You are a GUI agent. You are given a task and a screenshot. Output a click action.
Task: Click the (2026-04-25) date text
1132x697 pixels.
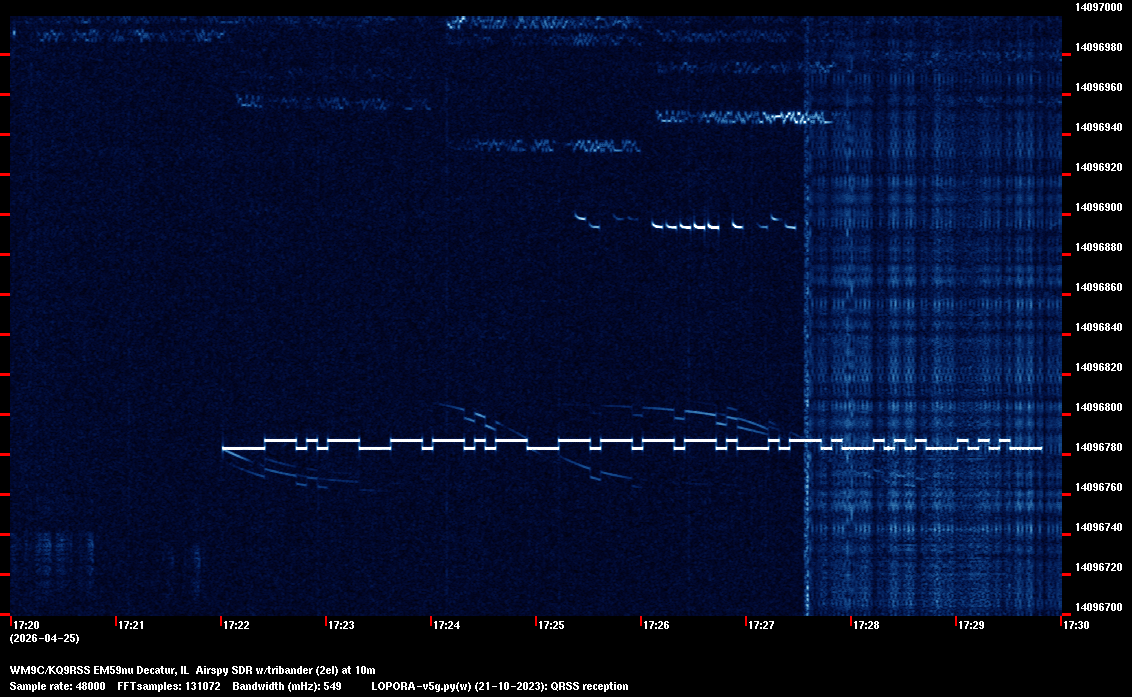tap(44, 638)
